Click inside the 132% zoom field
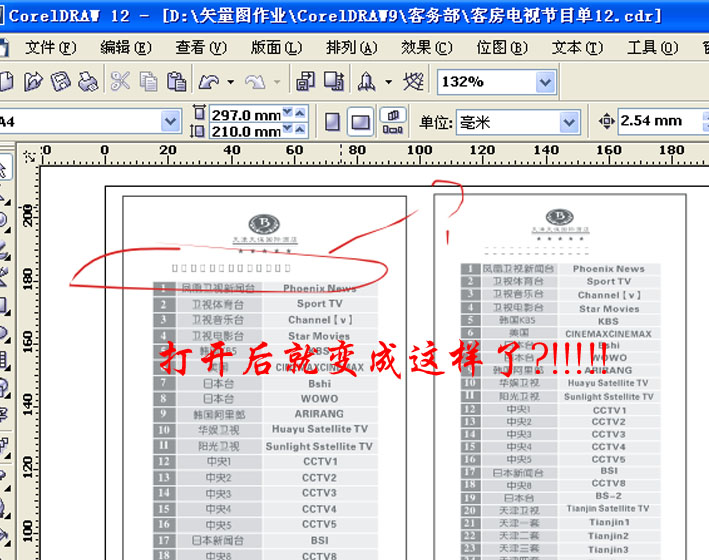 click(487, 82)
